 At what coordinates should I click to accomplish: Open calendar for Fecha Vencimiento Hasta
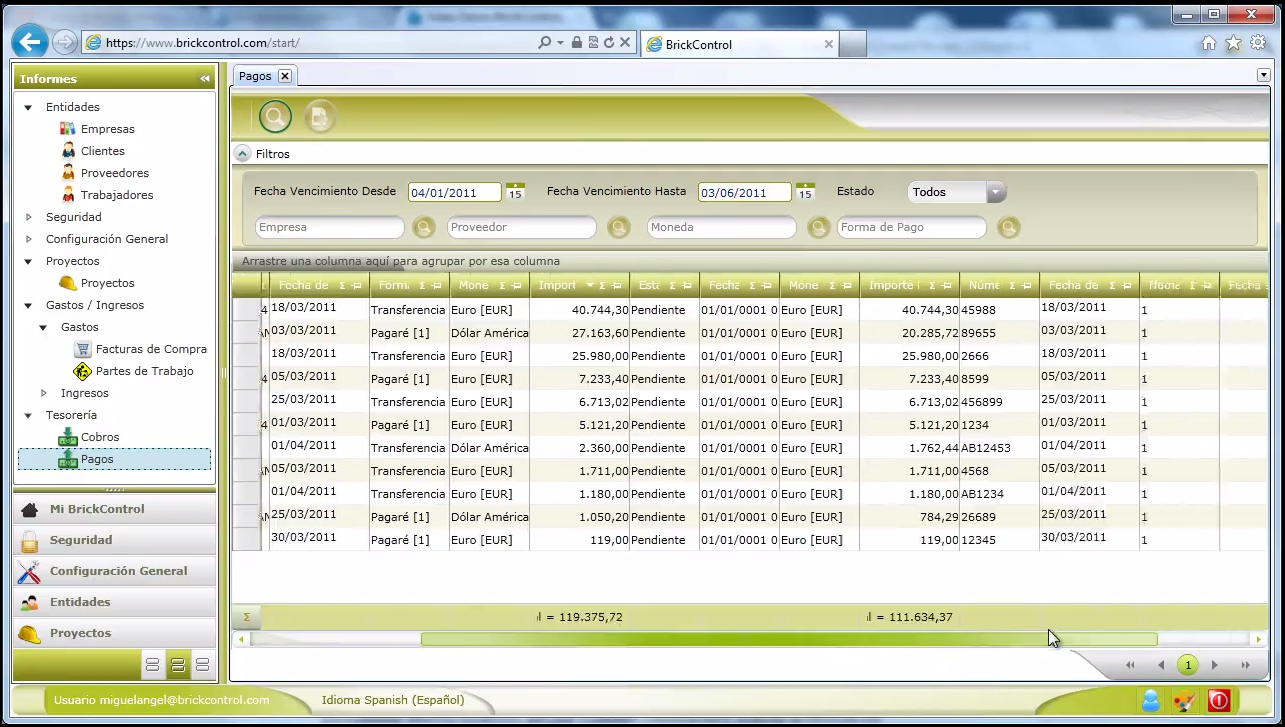tap(805, 192)
